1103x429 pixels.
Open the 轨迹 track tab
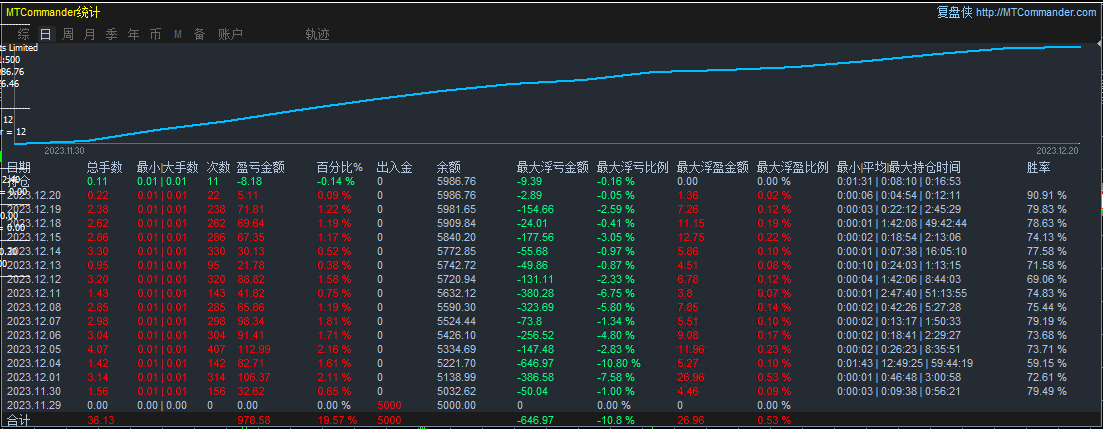(317, 34)
